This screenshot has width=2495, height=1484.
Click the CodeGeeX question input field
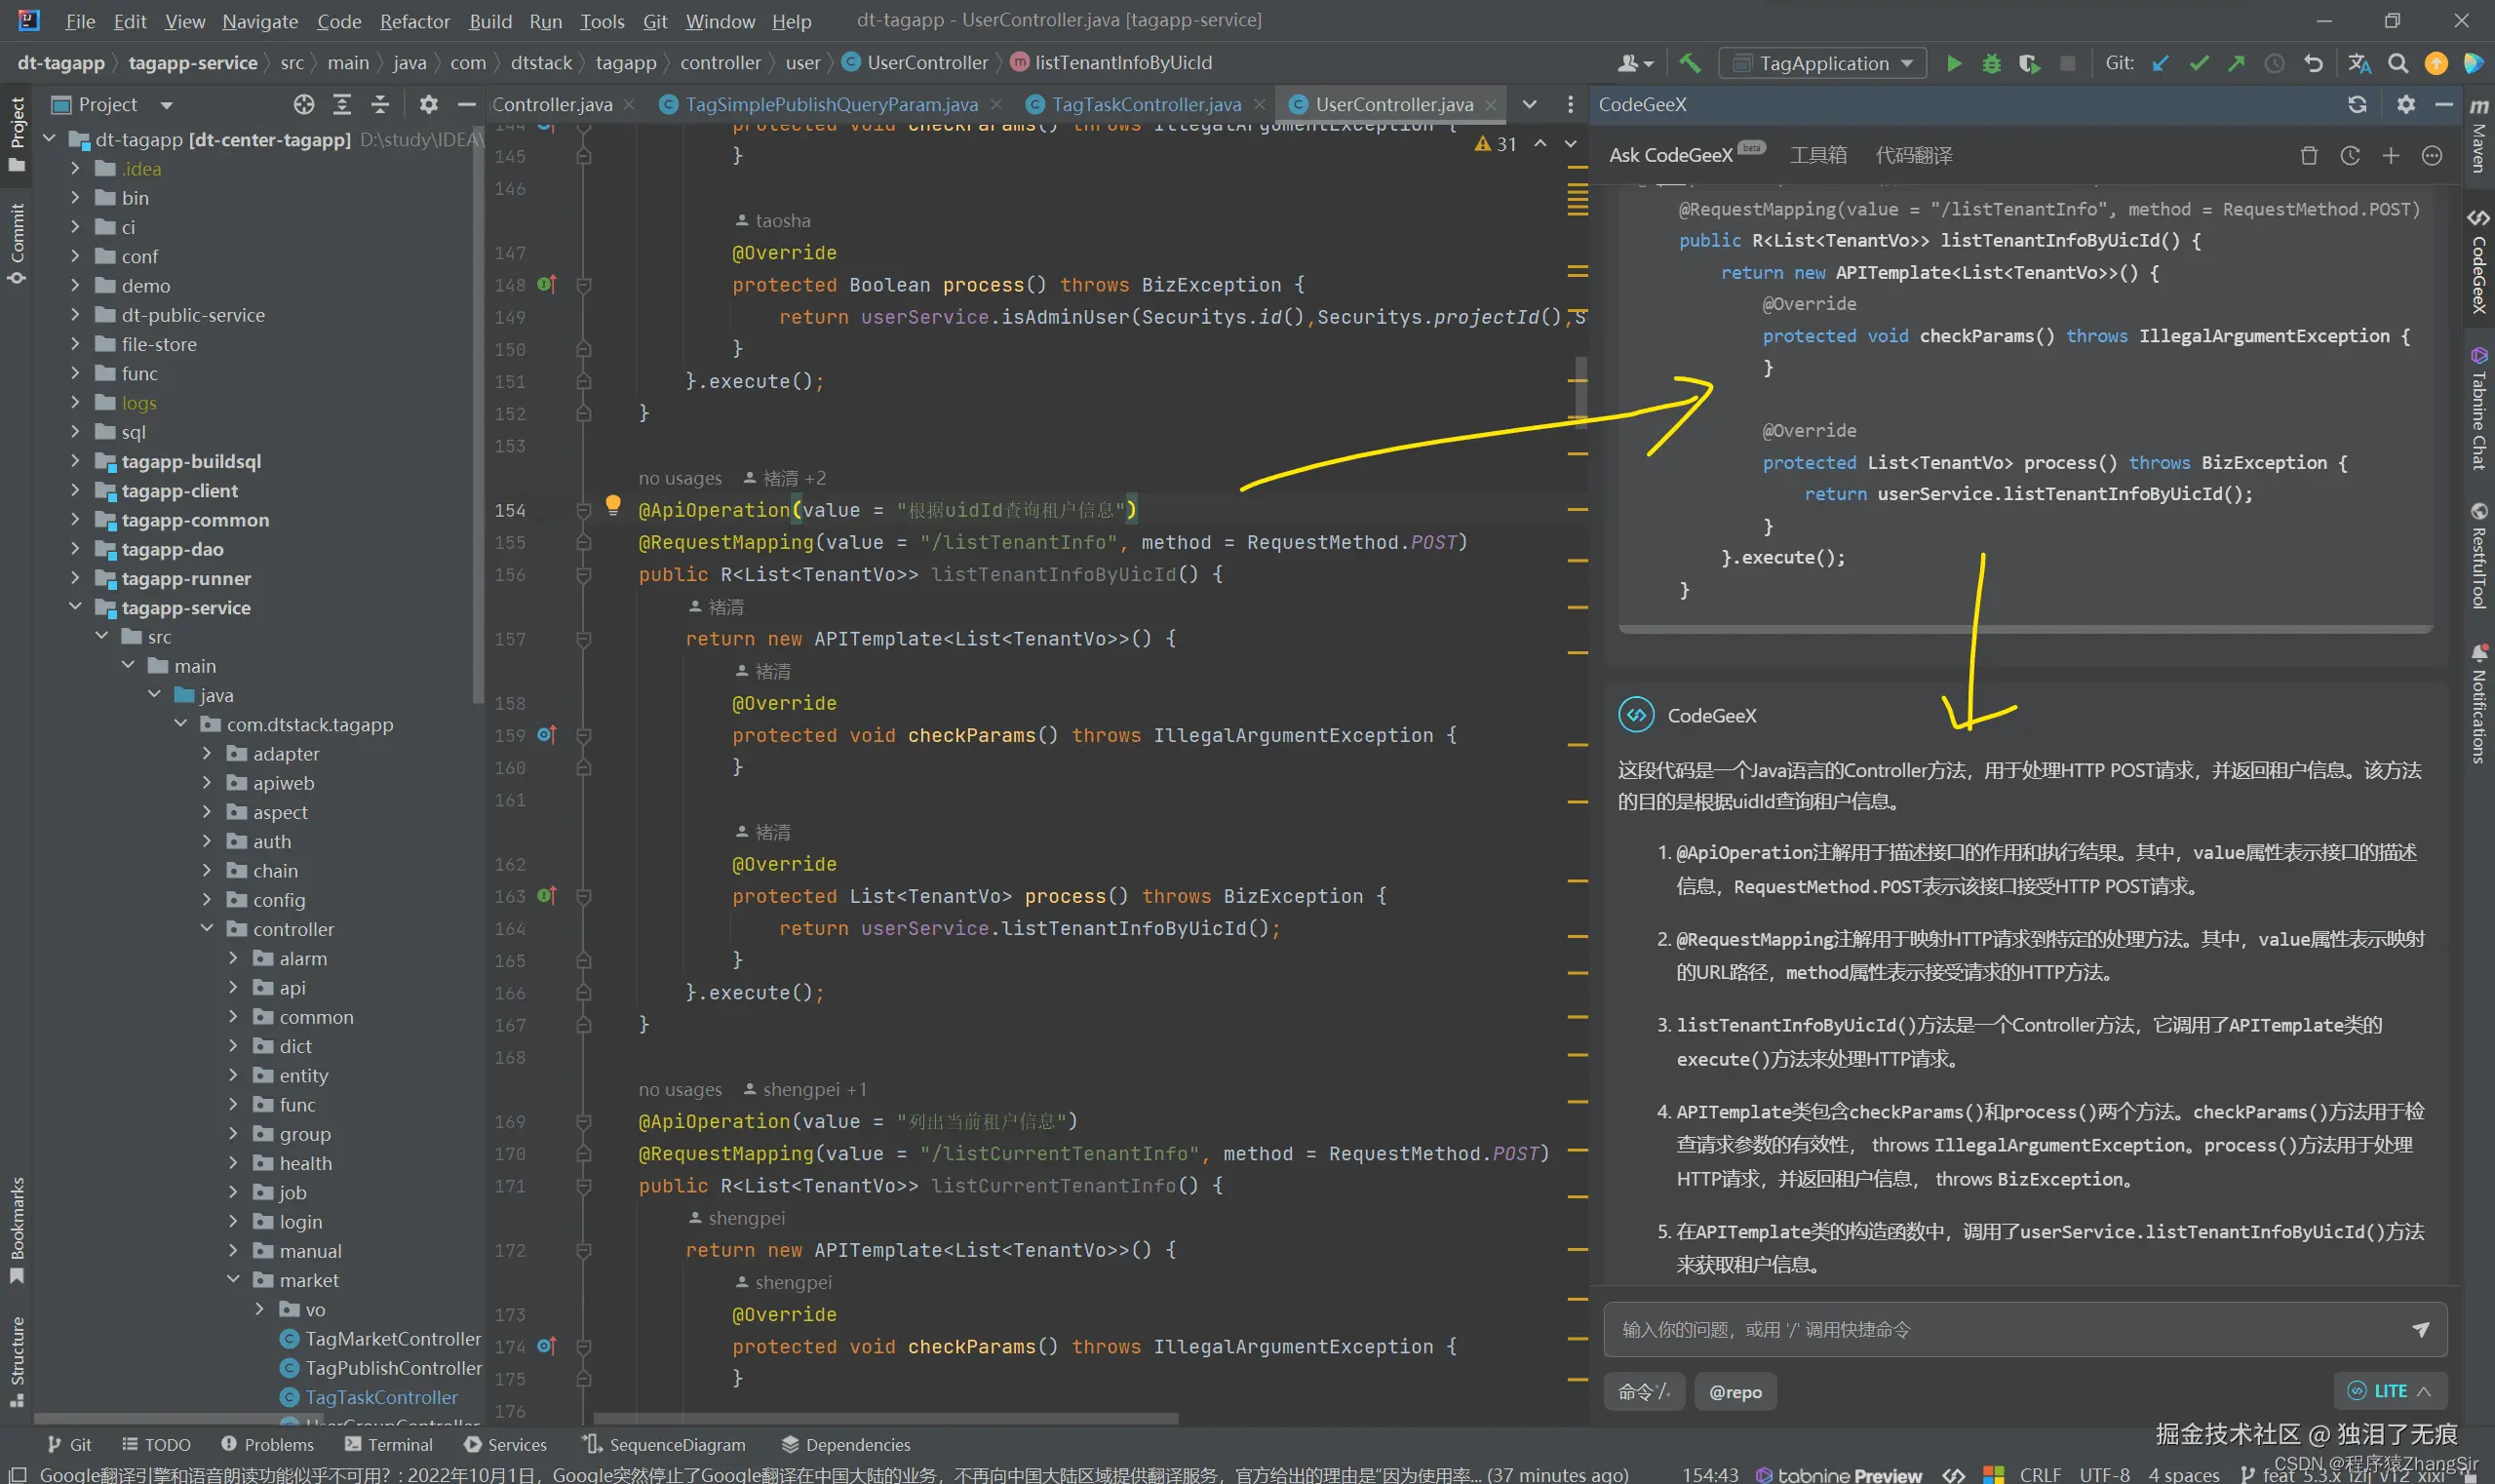tap(2000, 1329)
